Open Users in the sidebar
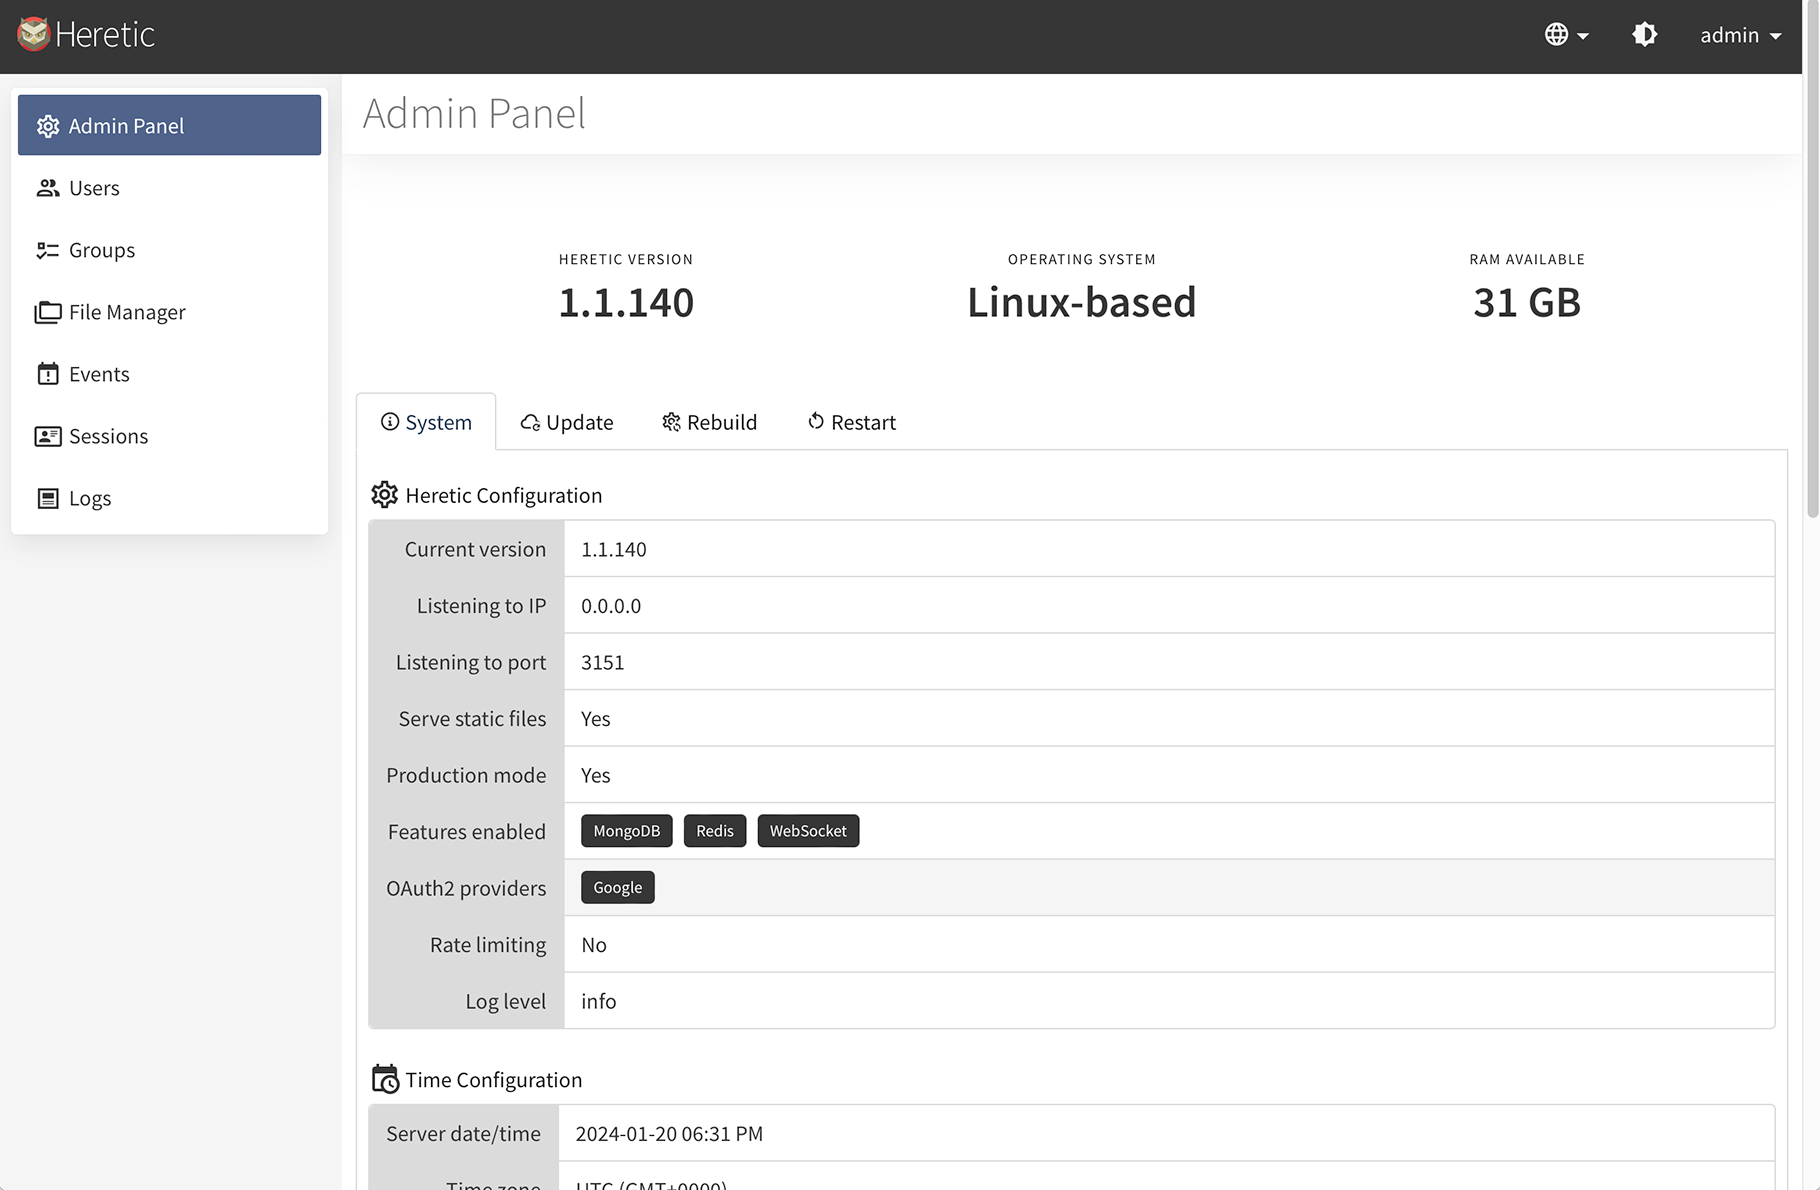The width and height of the screenshot is (1820, 1190). click(169, 188)
